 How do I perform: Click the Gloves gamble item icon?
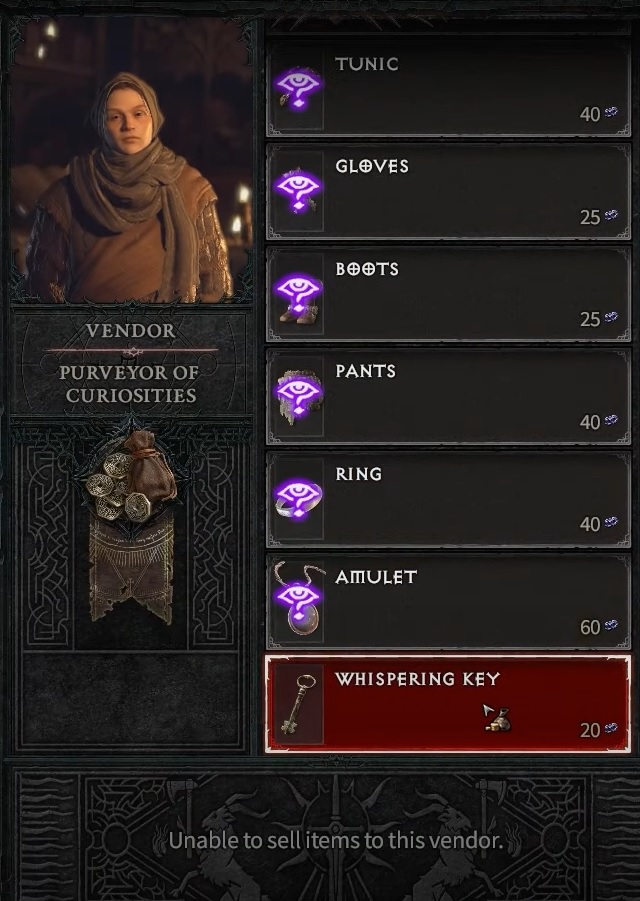299,190
